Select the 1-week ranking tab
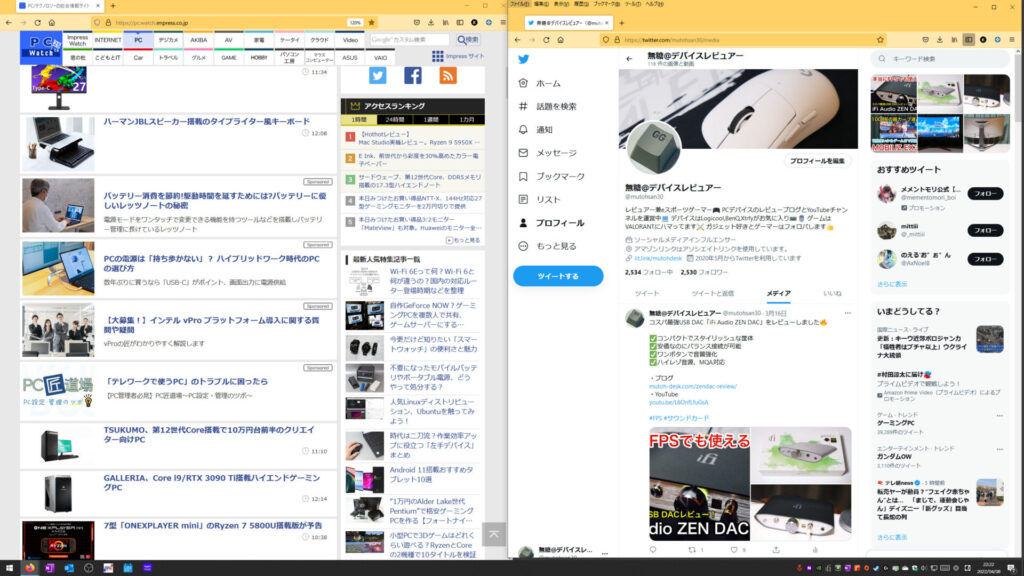 coord(431,120)
